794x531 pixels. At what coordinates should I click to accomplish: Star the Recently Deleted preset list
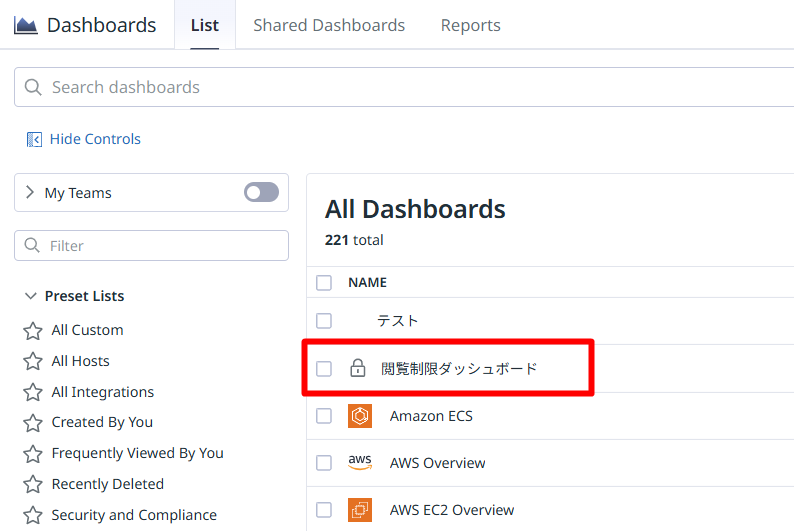click(x=33, y=484)
